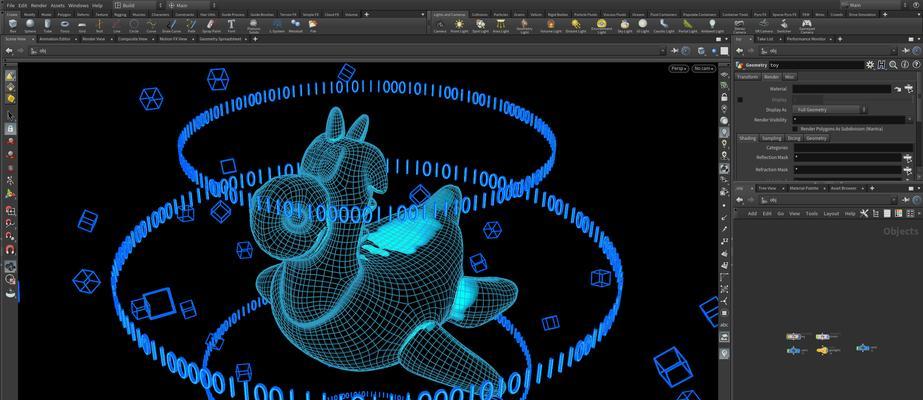
Task: Add an Ambient Light from the shelf
Action: (712, 25)
